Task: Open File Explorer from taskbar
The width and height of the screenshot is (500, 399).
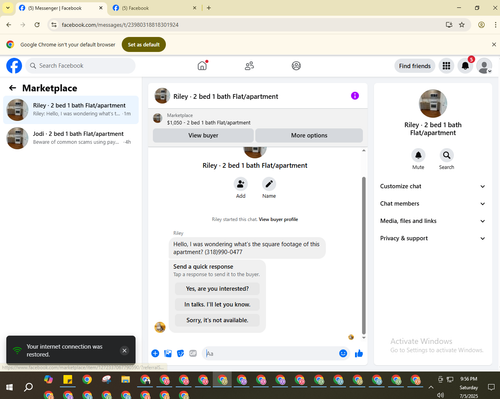Action: (x=125, y=380)
